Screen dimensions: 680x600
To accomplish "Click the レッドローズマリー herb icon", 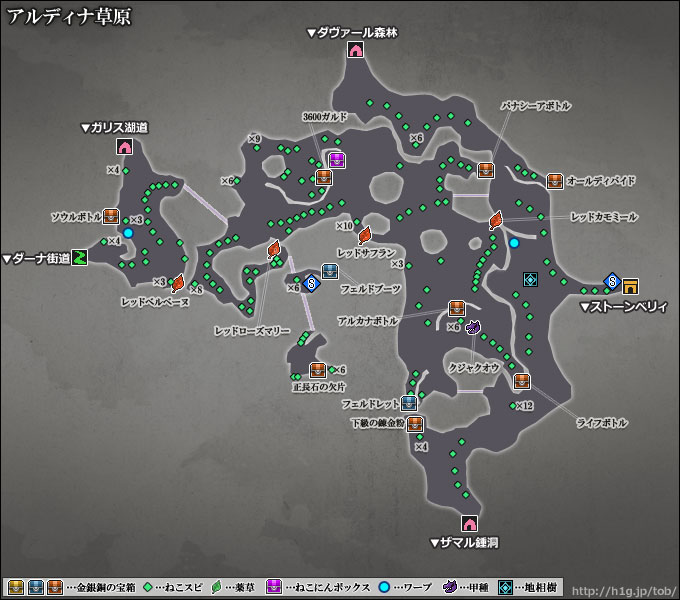I will pos(274,249).
